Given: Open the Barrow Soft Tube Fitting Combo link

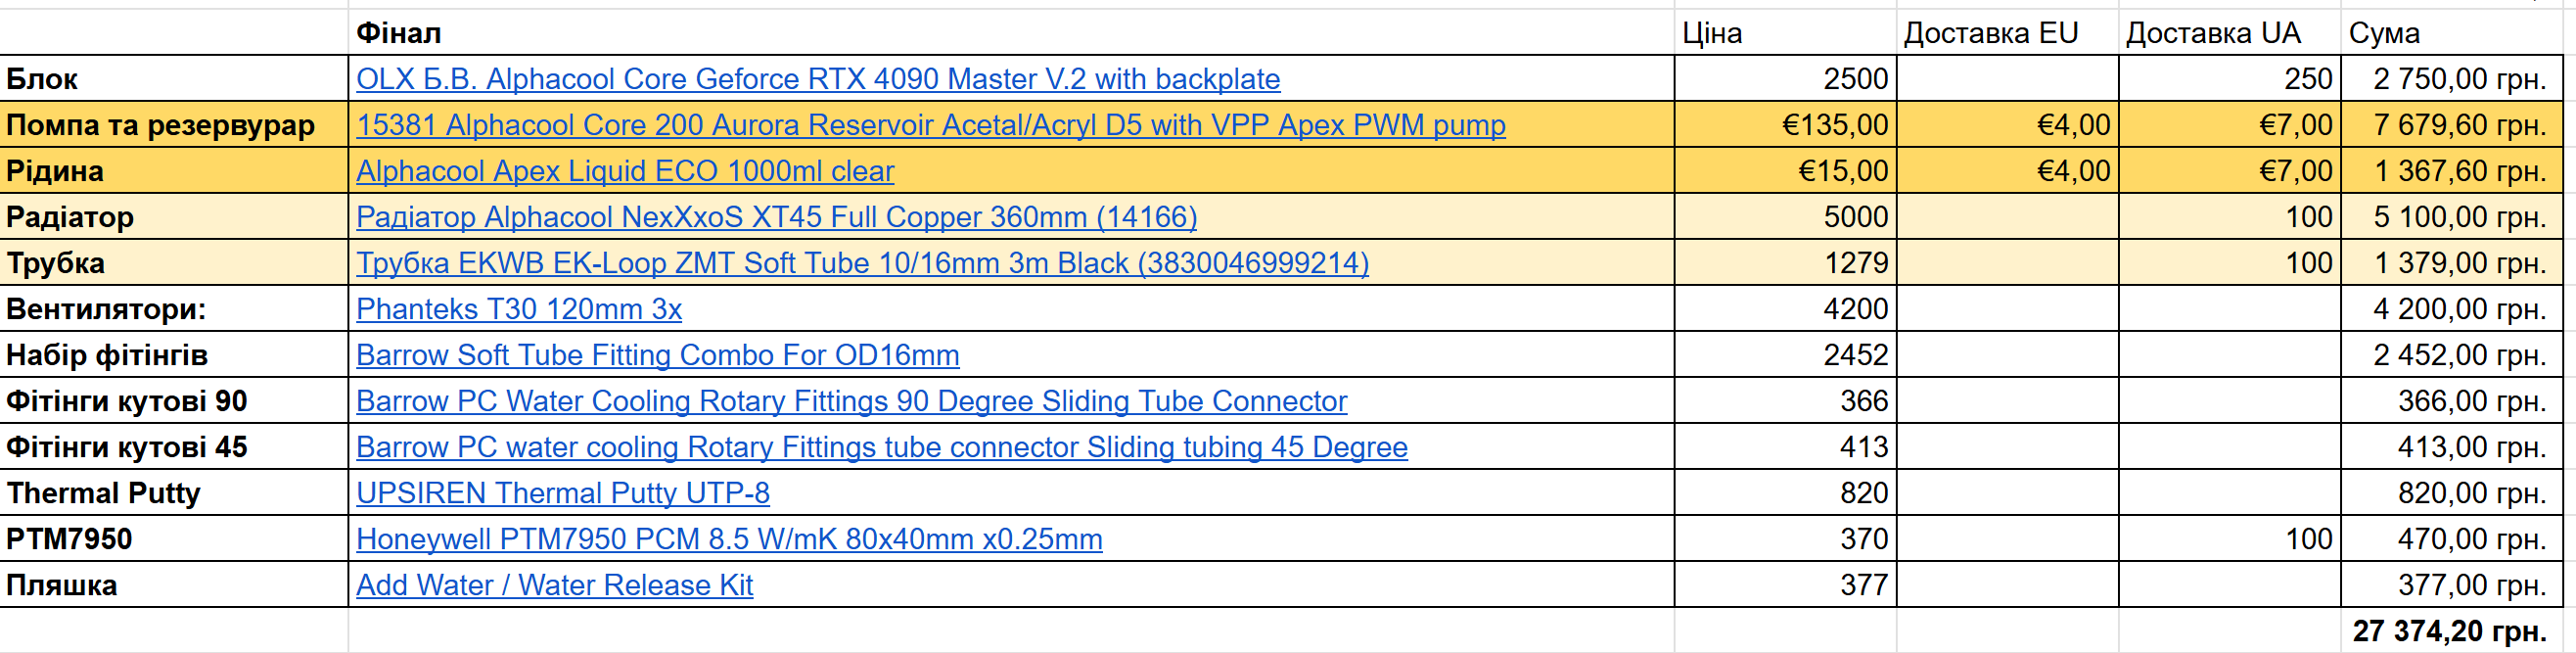Looking at the screenshot, I should [658, 355].
